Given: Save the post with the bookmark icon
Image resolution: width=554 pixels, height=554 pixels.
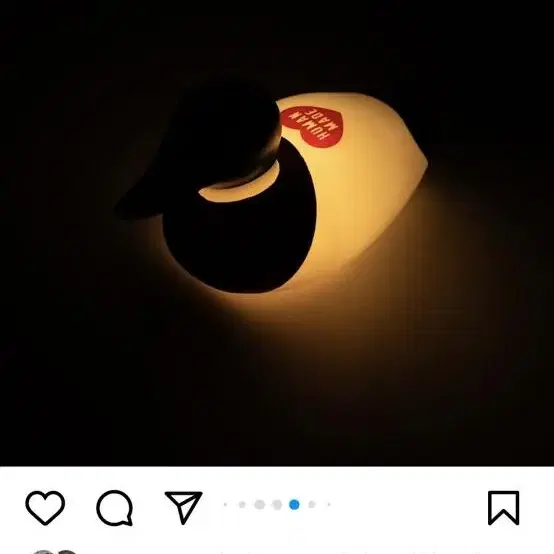Looking at the screenshot, I should click(x=503, y=508).
